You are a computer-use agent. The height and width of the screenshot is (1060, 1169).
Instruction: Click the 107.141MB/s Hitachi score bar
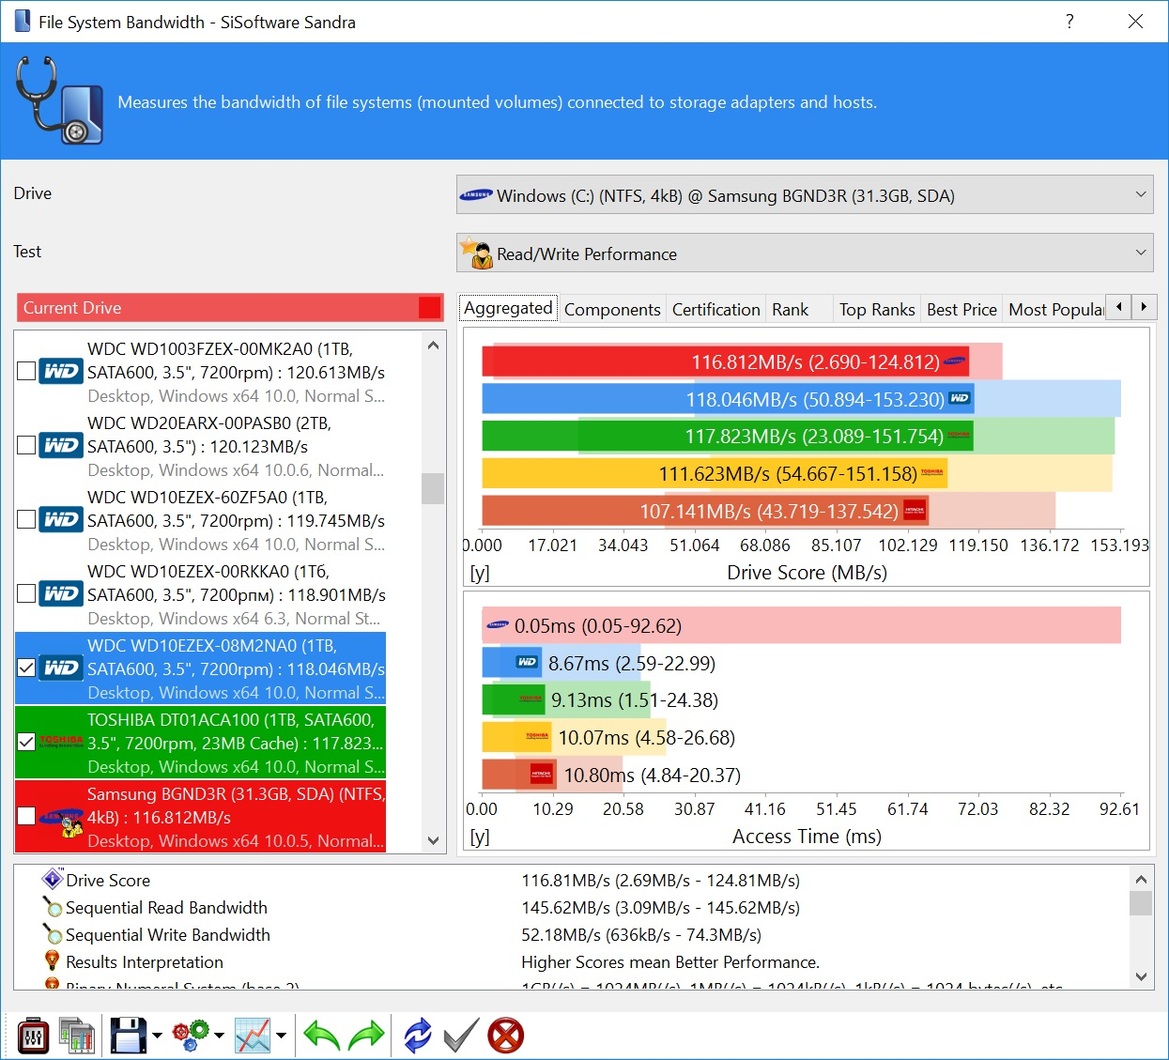tap(705, 511)
